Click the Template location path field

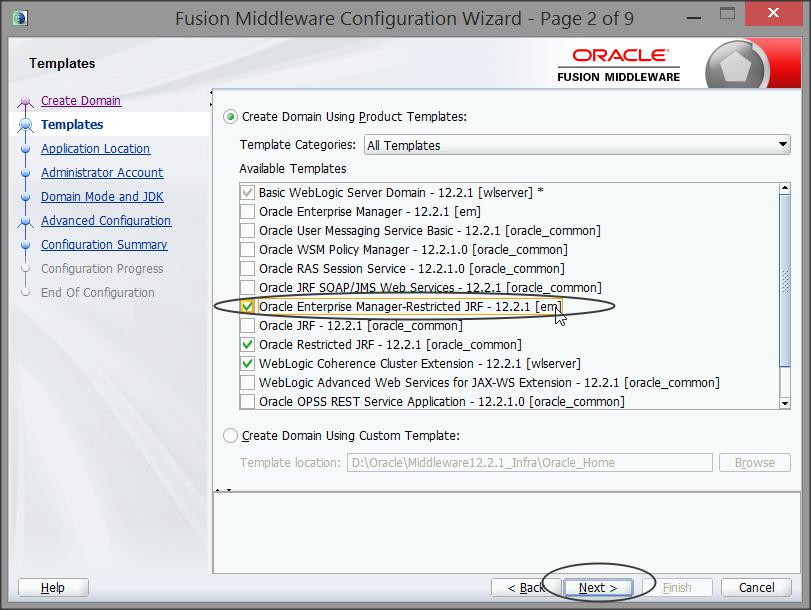pyautogui.click(x=530, y=463)
